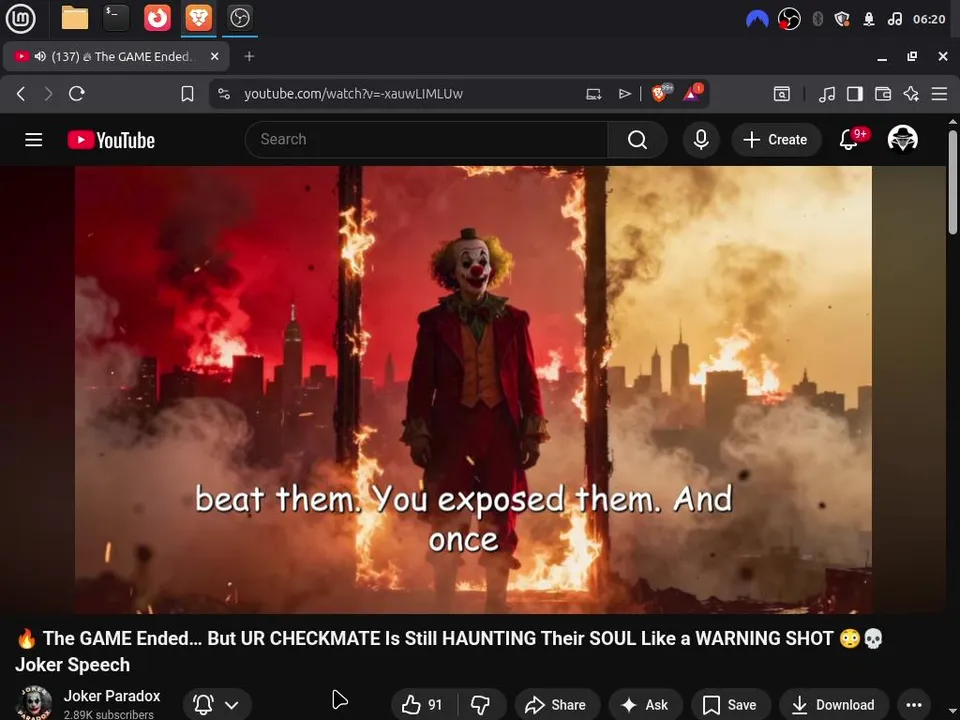The width and height of the screenshot is (960, 720).
Task: Mute the tab using its speaker icon
Action: (x=40, y=56)
